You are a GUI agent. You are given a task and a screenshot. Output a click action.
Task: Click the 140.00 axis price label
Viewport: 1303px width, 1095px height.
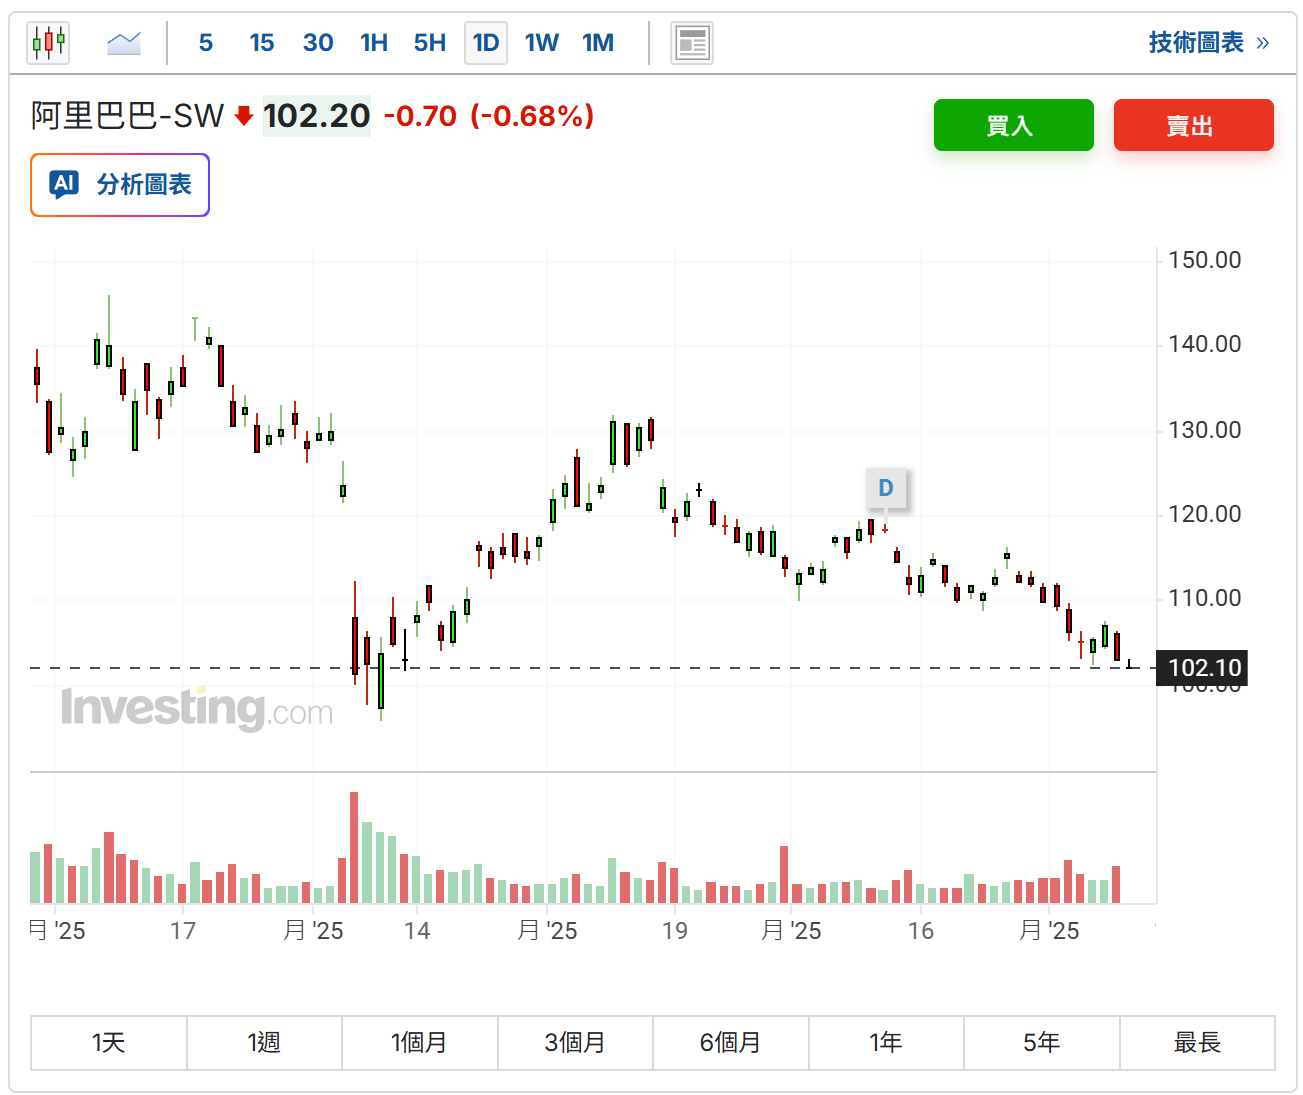point(1204,344)
